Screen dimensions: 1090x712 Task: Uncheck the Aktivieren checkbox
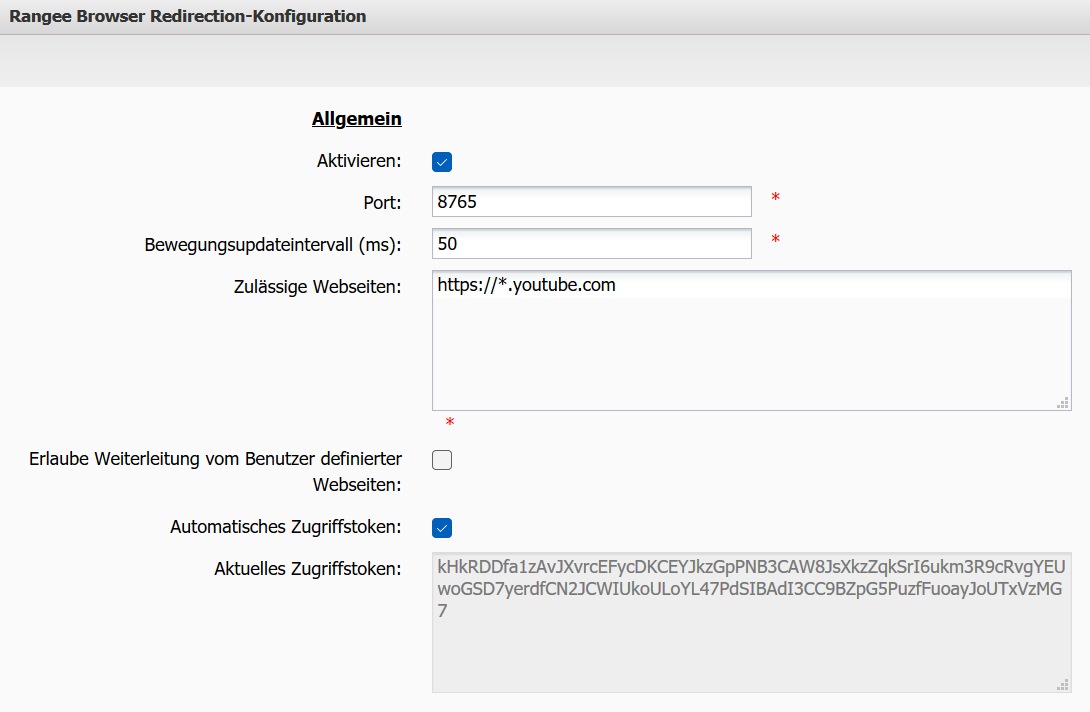[x=442, y=161]
